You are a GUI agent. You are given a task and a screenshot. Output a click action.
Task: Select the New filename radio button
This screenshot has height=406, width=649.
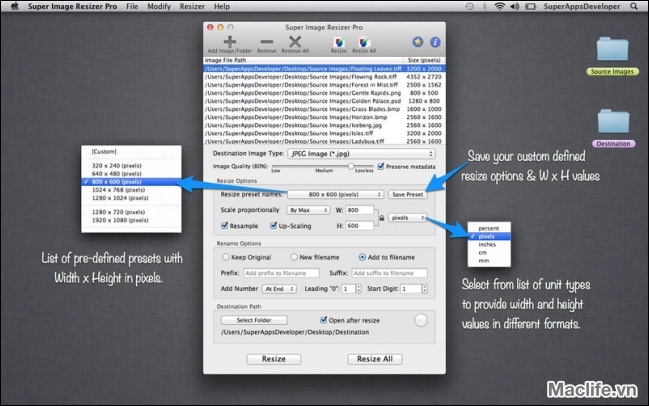click(x=294, y=257)
